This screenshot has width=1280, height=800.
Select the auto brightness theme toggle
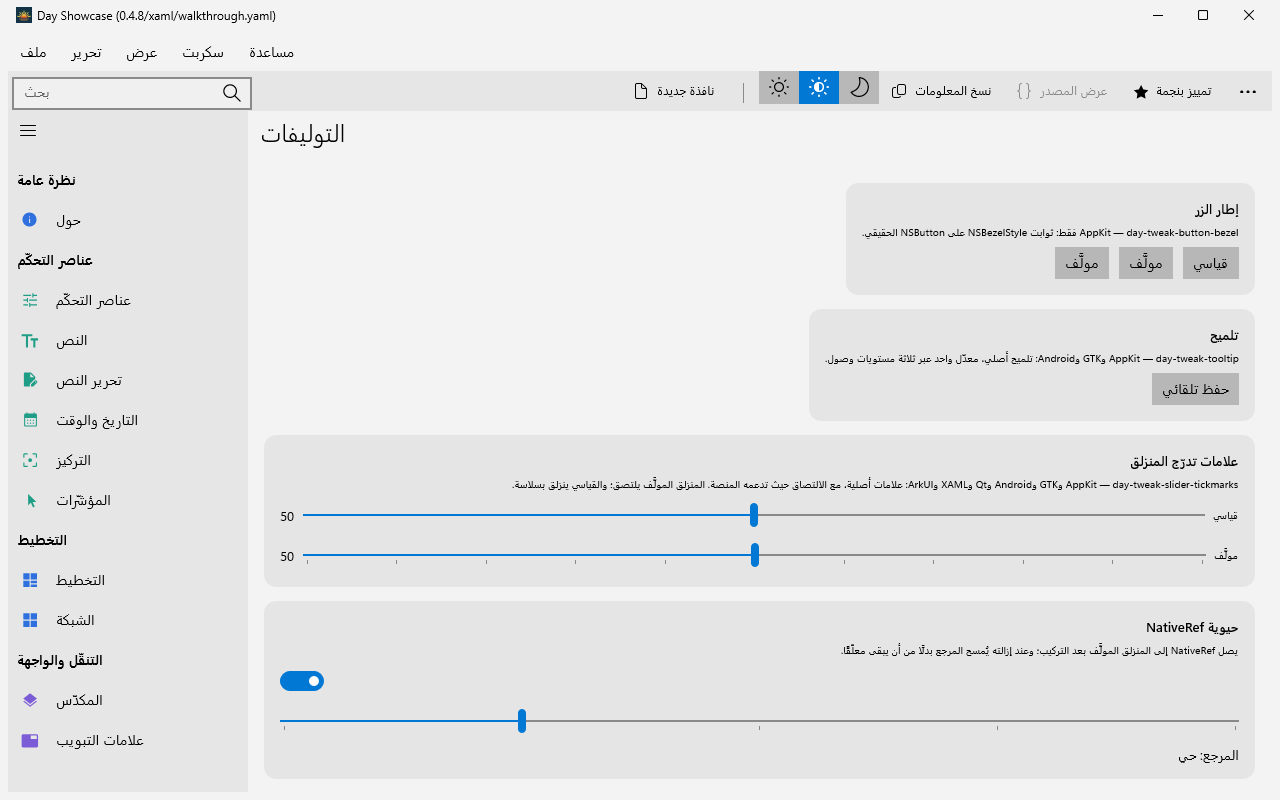click(819, 88)
